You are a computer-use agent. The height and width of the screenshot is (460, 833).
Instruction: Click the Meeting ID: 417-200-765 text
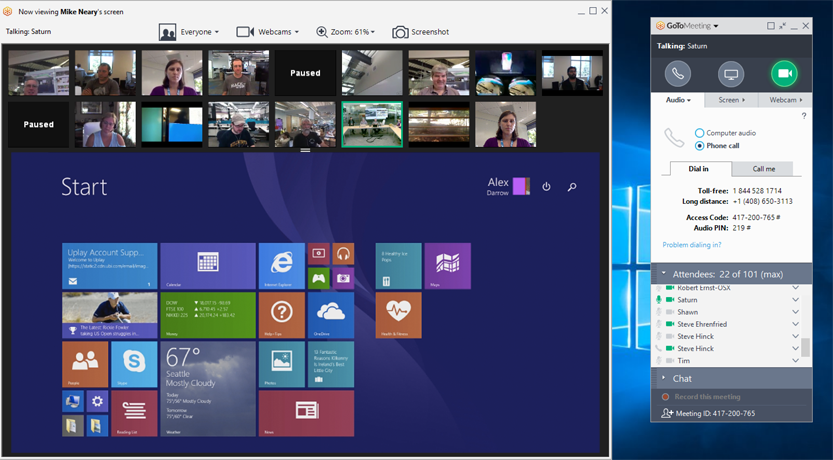(x=715, y=413)
